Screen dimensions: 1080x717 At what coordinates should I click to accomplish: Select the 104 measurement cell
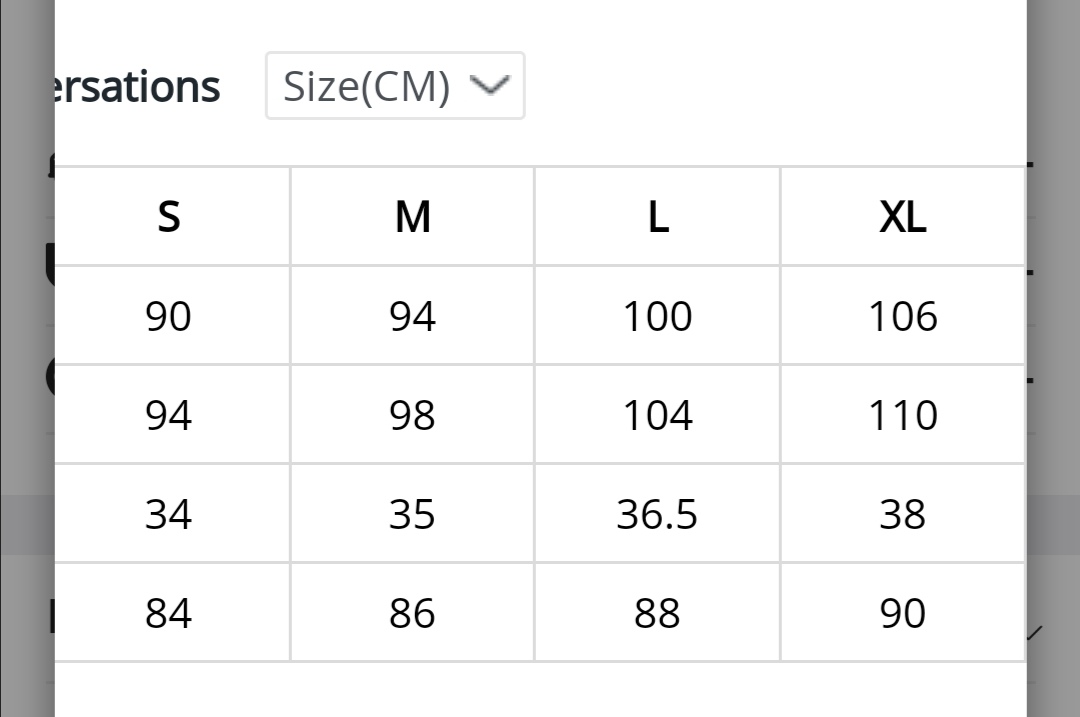(x=657, y=415)
